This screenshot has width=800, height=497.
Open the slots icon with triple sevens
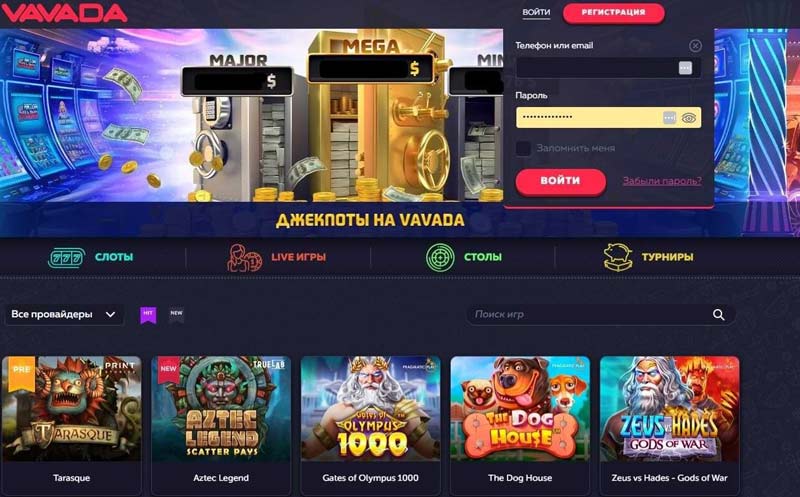(66, 257)
